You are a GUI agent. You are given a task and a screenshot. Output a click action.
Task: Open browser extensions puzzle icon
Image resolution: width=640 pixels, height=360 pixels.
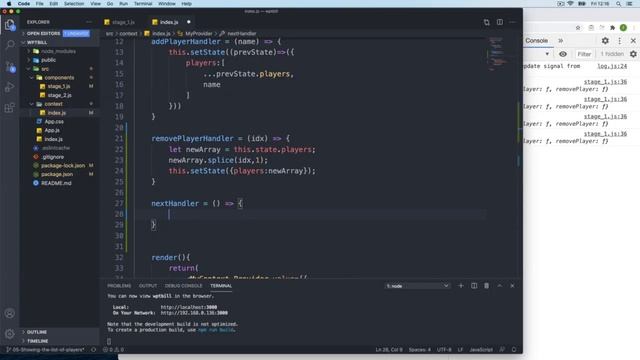point(612,28)
